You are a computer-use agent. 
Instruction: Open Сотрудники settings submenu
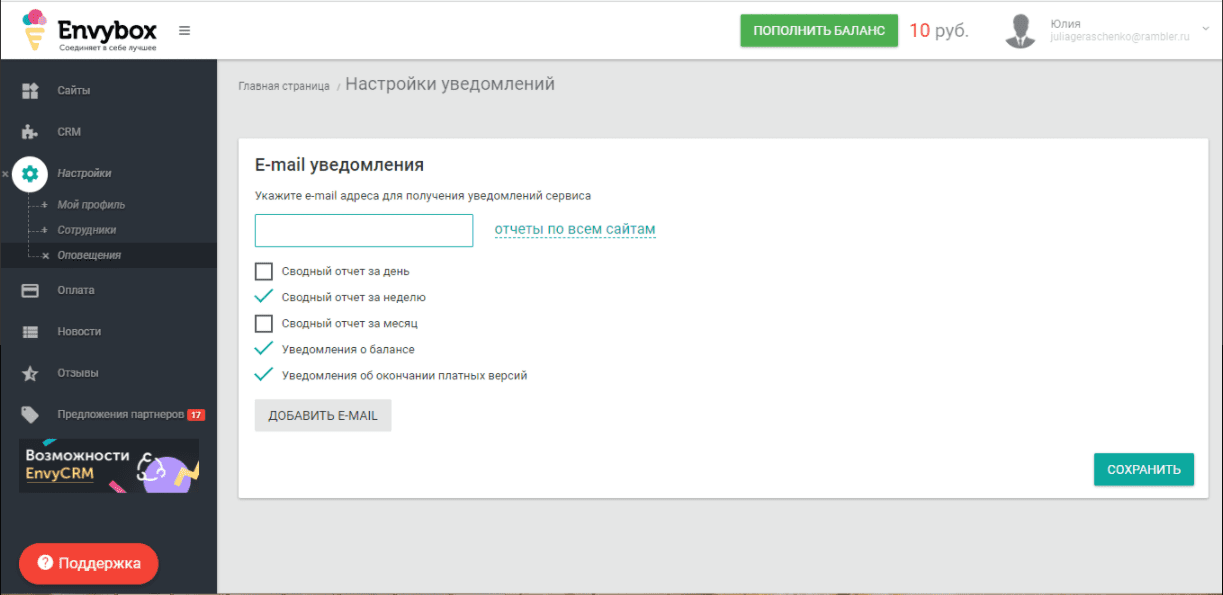point(87,230)
